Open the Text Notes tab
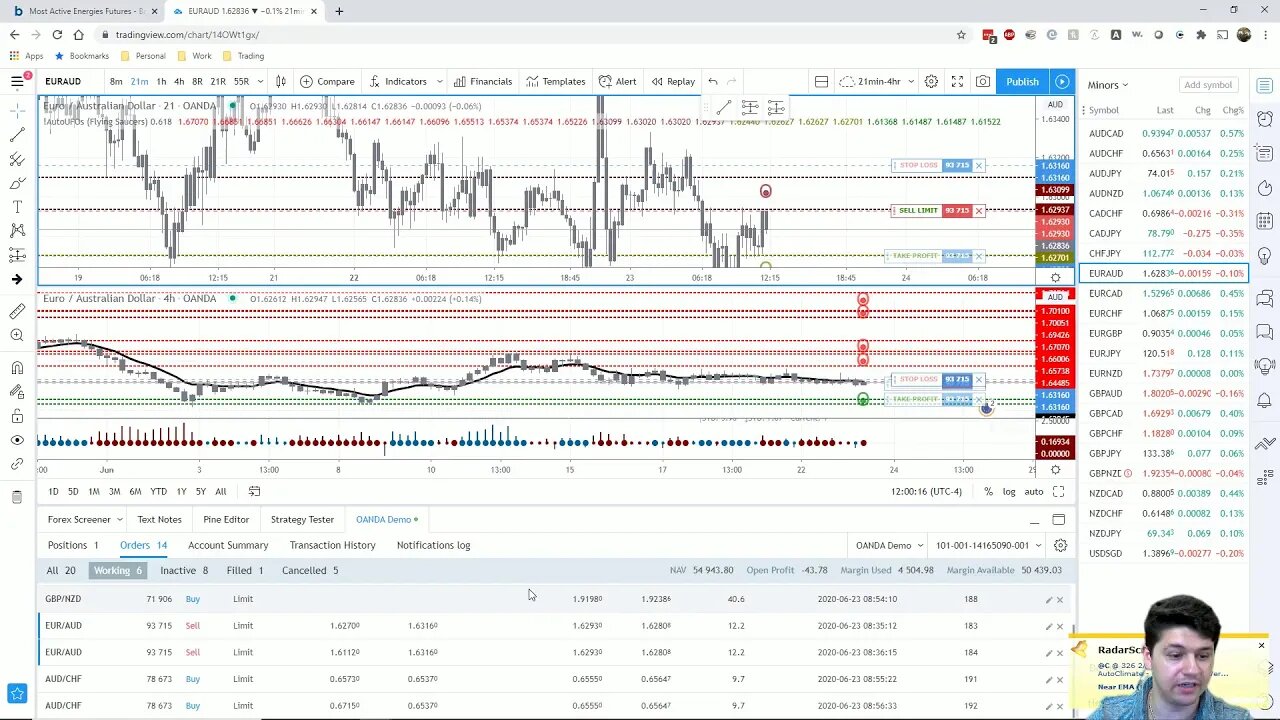The width and height of the screenshot is (1280, 720). pyautogui.click(x=159, y=519)
